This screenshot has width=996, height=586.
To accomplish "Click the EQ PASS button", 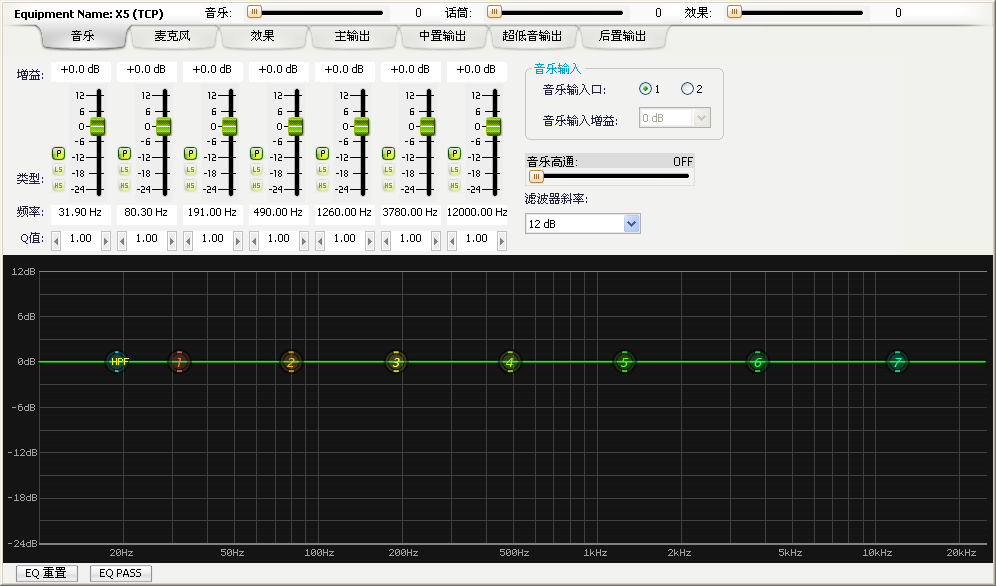I will 121,573.
